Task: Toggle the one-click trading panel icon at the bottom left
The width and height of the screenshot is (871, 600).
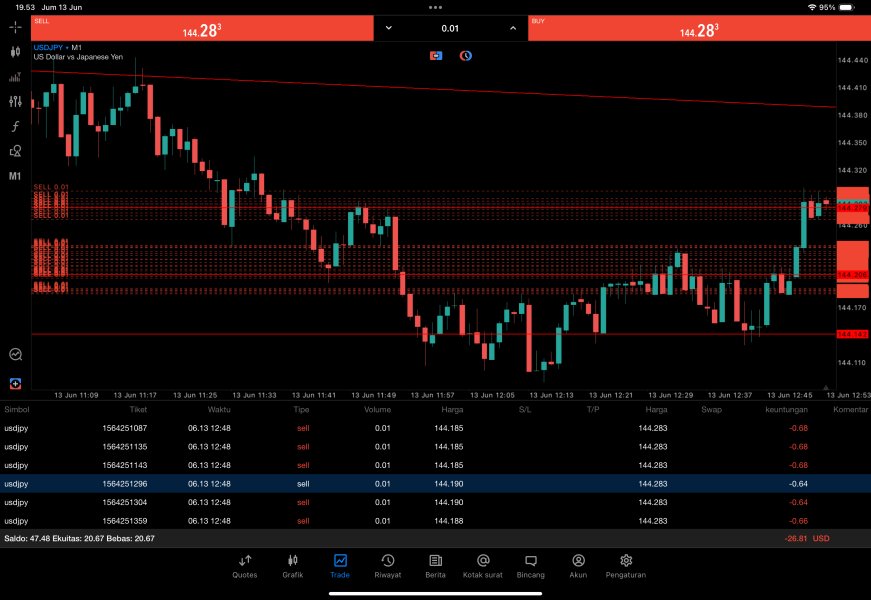Action: [x=15, y=383]
